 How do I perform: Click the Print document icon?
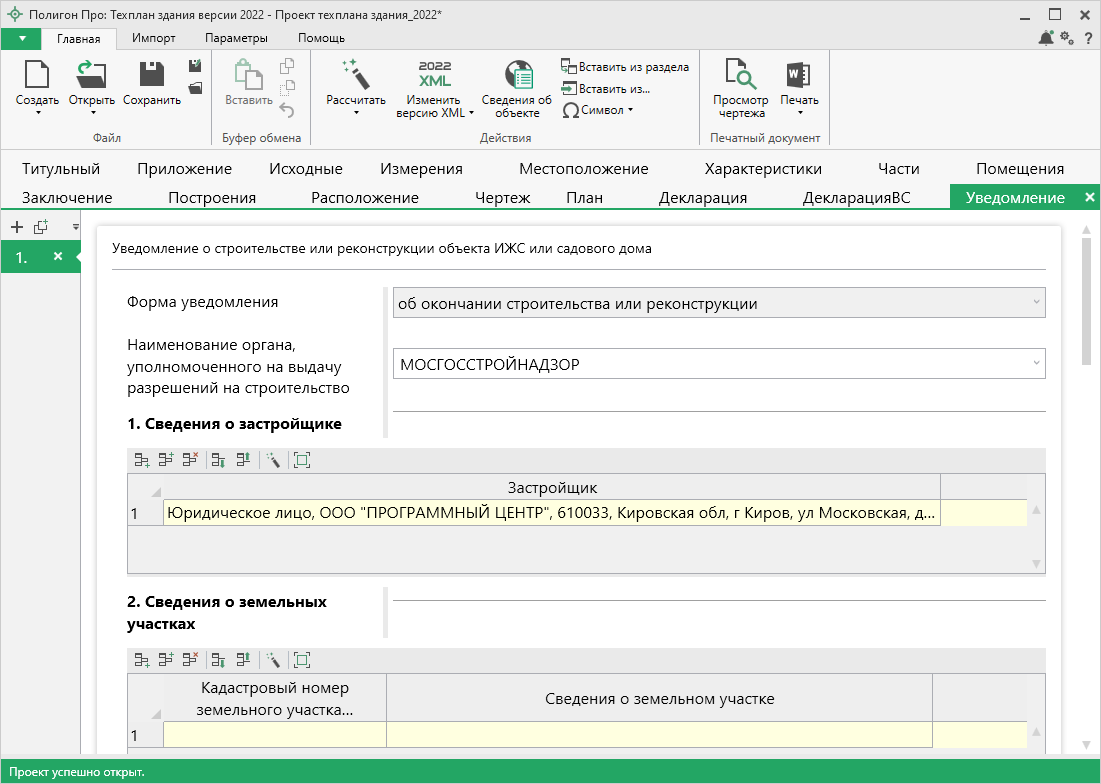click(x=798, y=76)
